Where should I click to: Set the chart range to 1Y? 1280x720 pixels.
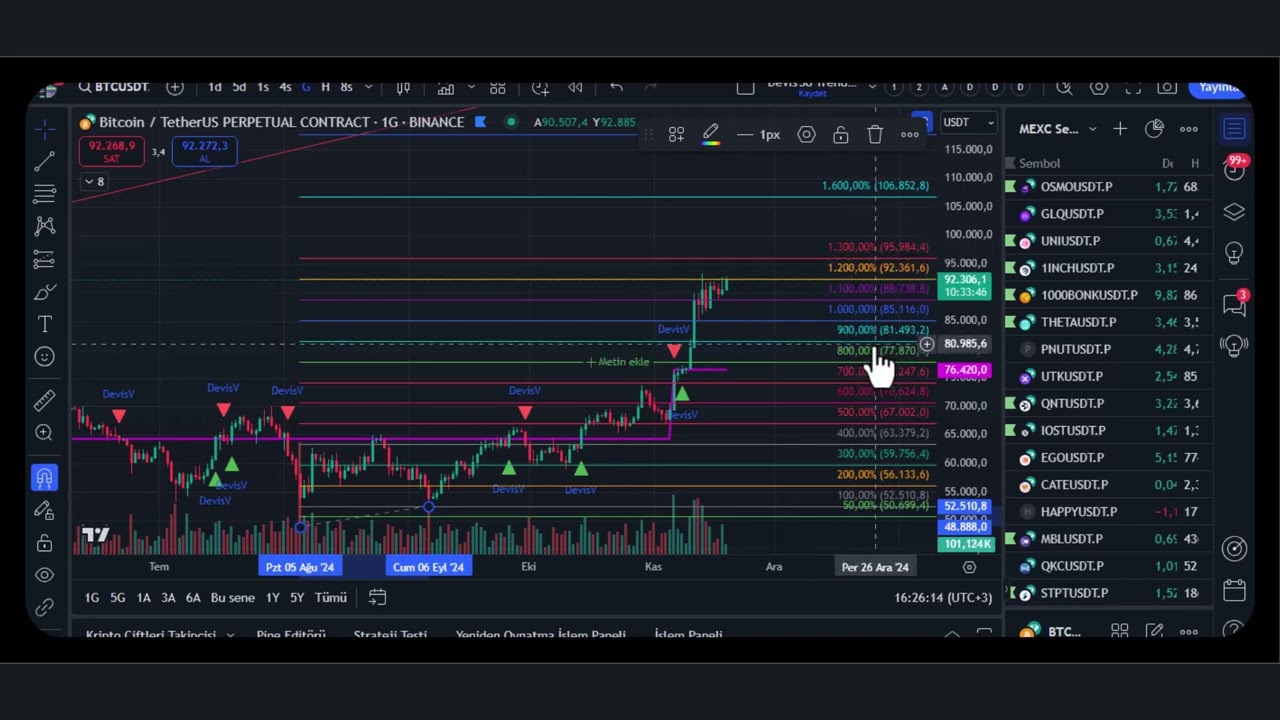click(x=272, y=597)
